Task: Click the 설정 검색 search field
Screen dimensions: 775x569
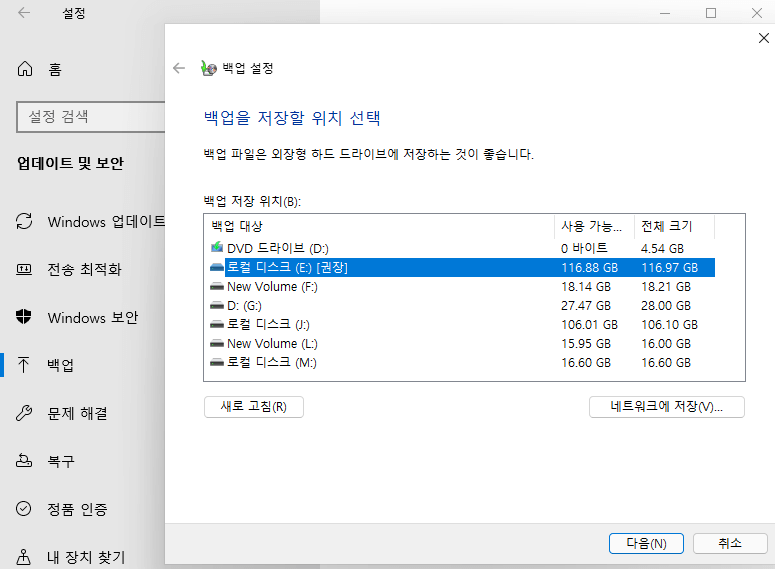Action: (91, 117)
